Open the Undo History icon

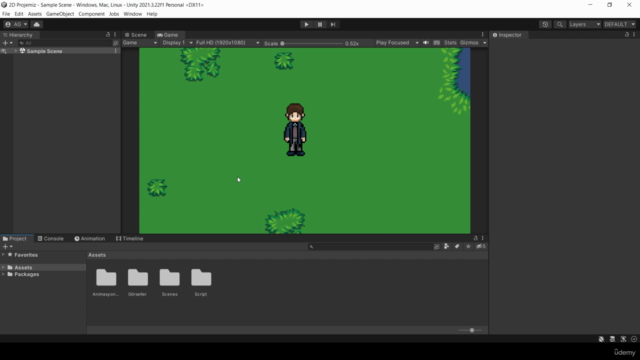pyautogui.click(x=545, y=24)
